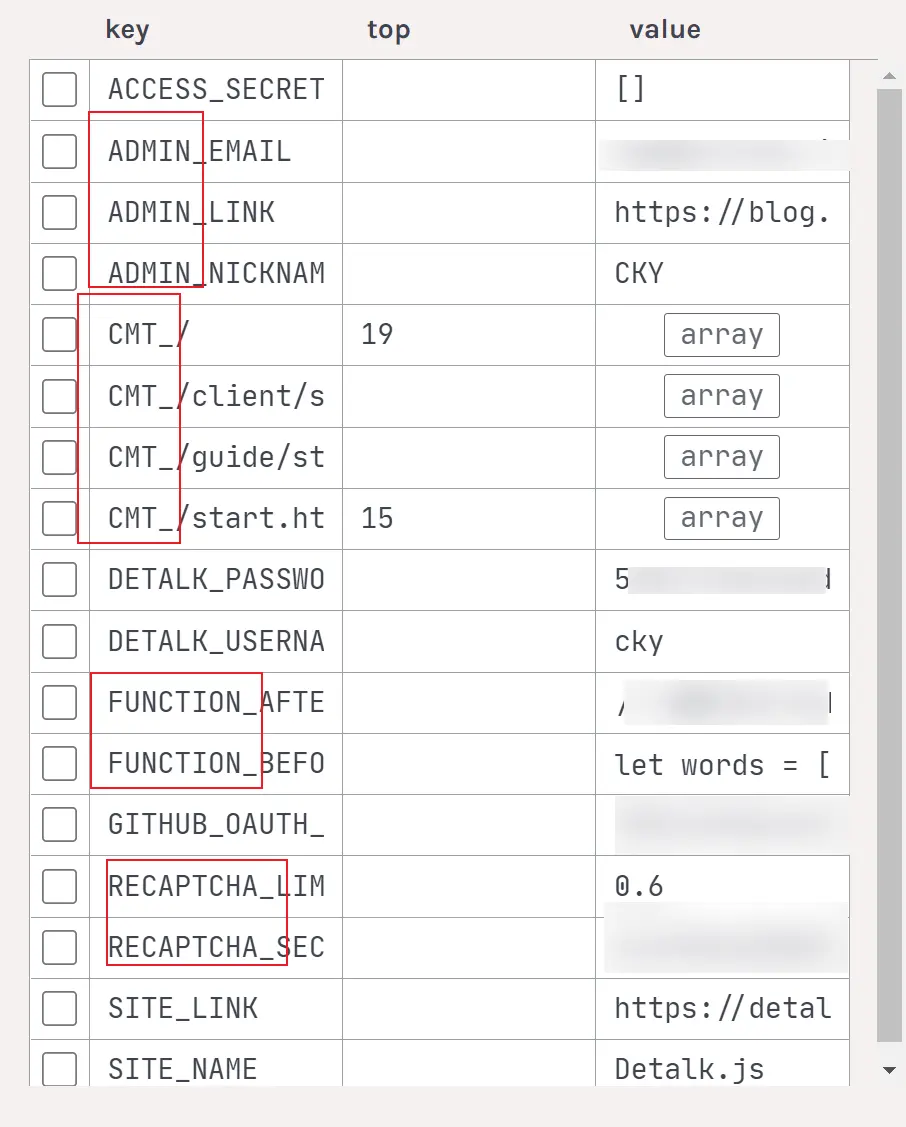This screenshot has height=1127, width=906.
Task: Click scrollbar up arrow
Action: point(889,75)
